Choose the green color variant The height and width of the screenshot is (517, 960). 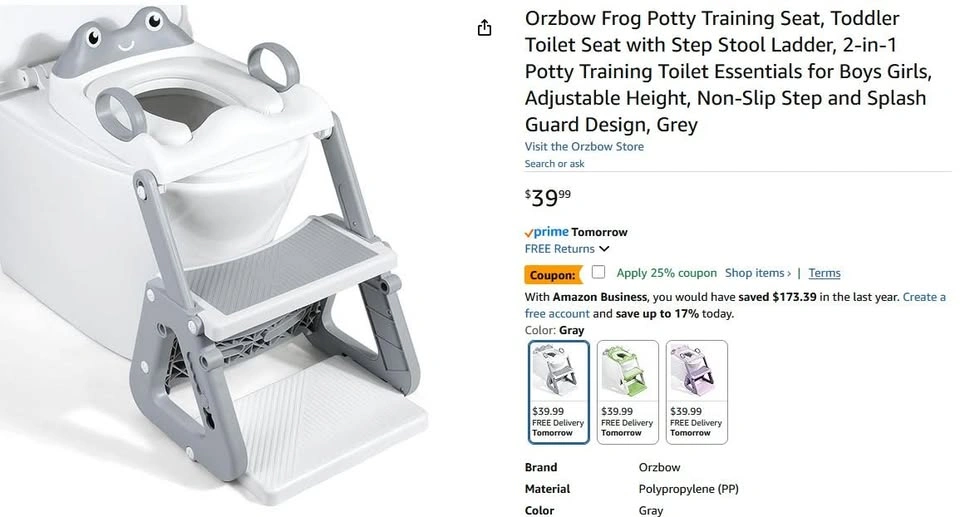point(627,392)
